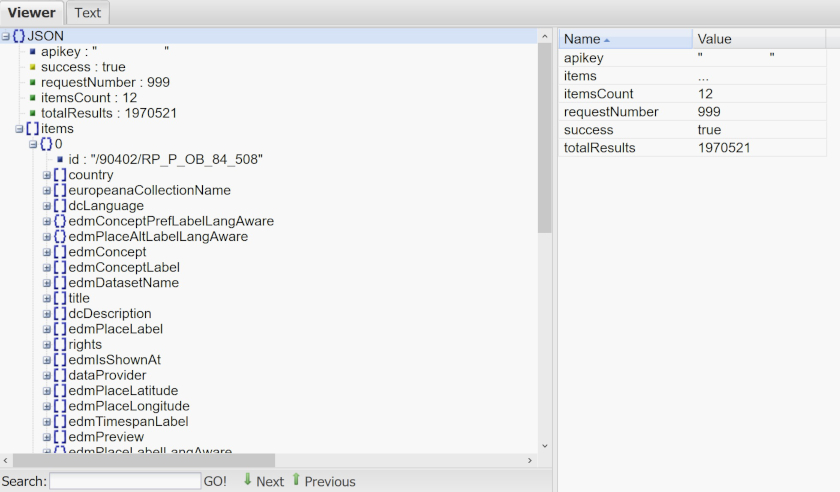Click the green up arrow Previous icon

tap(296, 480)
